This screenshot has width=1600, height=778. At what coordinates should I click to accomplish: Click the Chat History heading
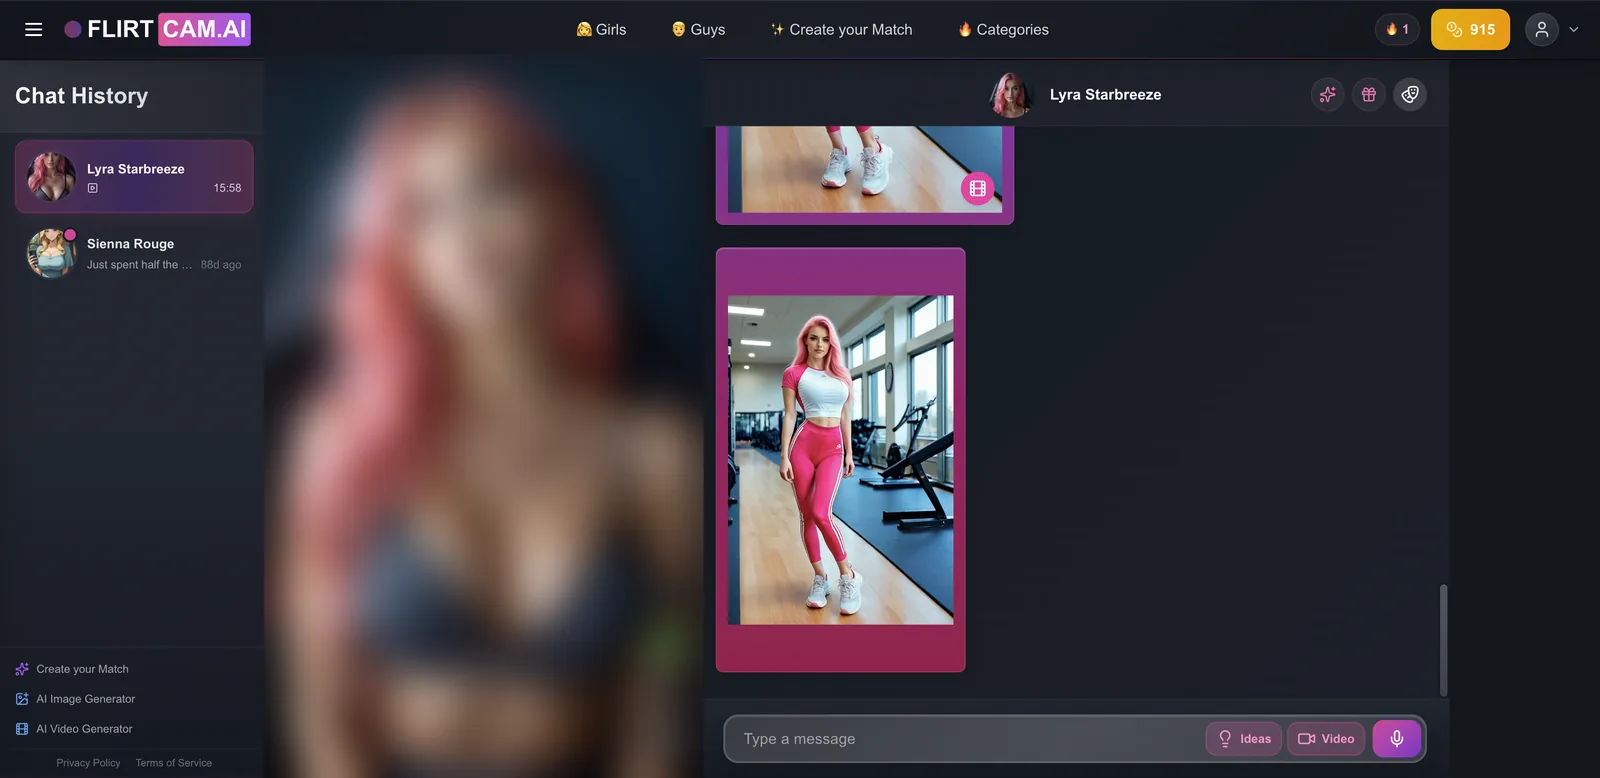coord(82,96)
